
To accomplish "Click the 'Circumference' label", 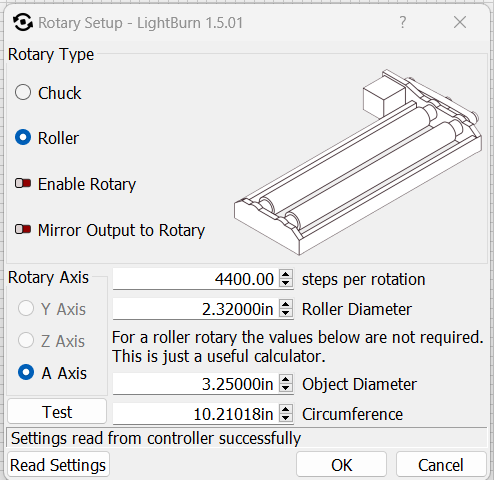I will [352, 414].
